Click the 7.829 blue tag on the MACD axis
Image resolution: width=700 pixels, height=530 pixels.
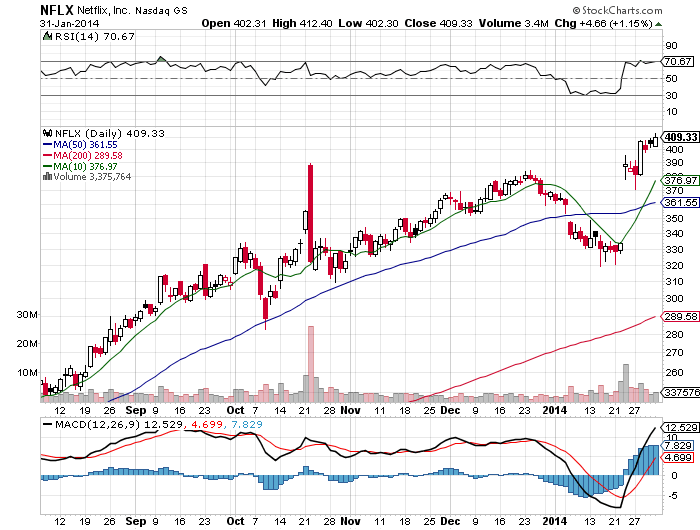tap(678, 446)
